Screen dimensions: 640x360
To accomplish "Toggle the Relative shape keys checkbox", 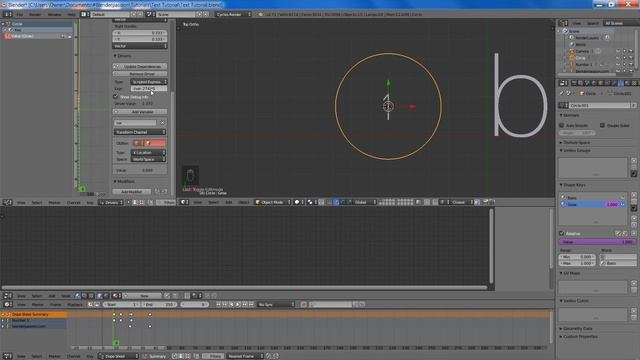I will [562, 233].
